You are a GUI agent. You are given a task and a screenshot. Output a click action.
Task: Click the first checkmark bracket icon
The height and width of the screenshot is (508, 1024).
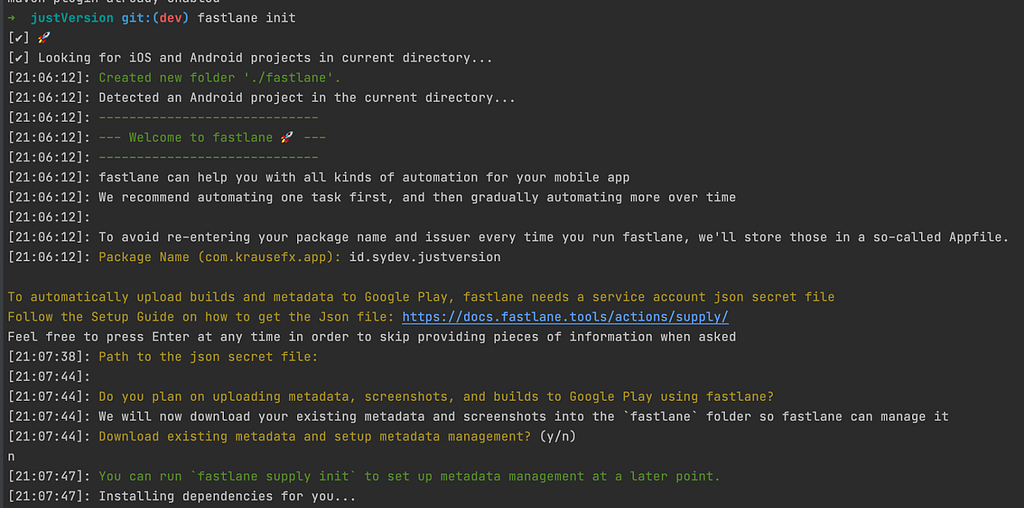pos(19,38)
